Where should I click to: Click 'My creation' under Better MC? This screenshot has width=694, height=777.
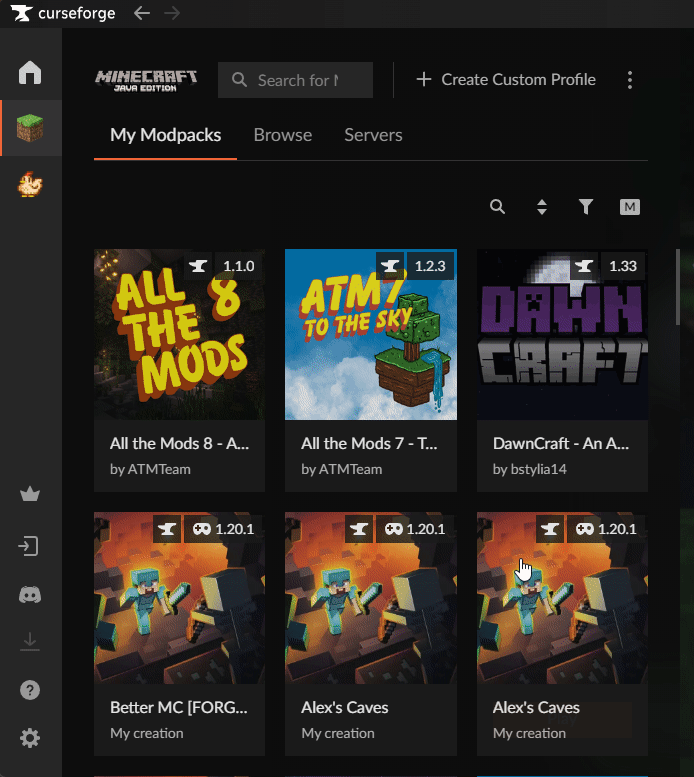click(x=147, y=733)
